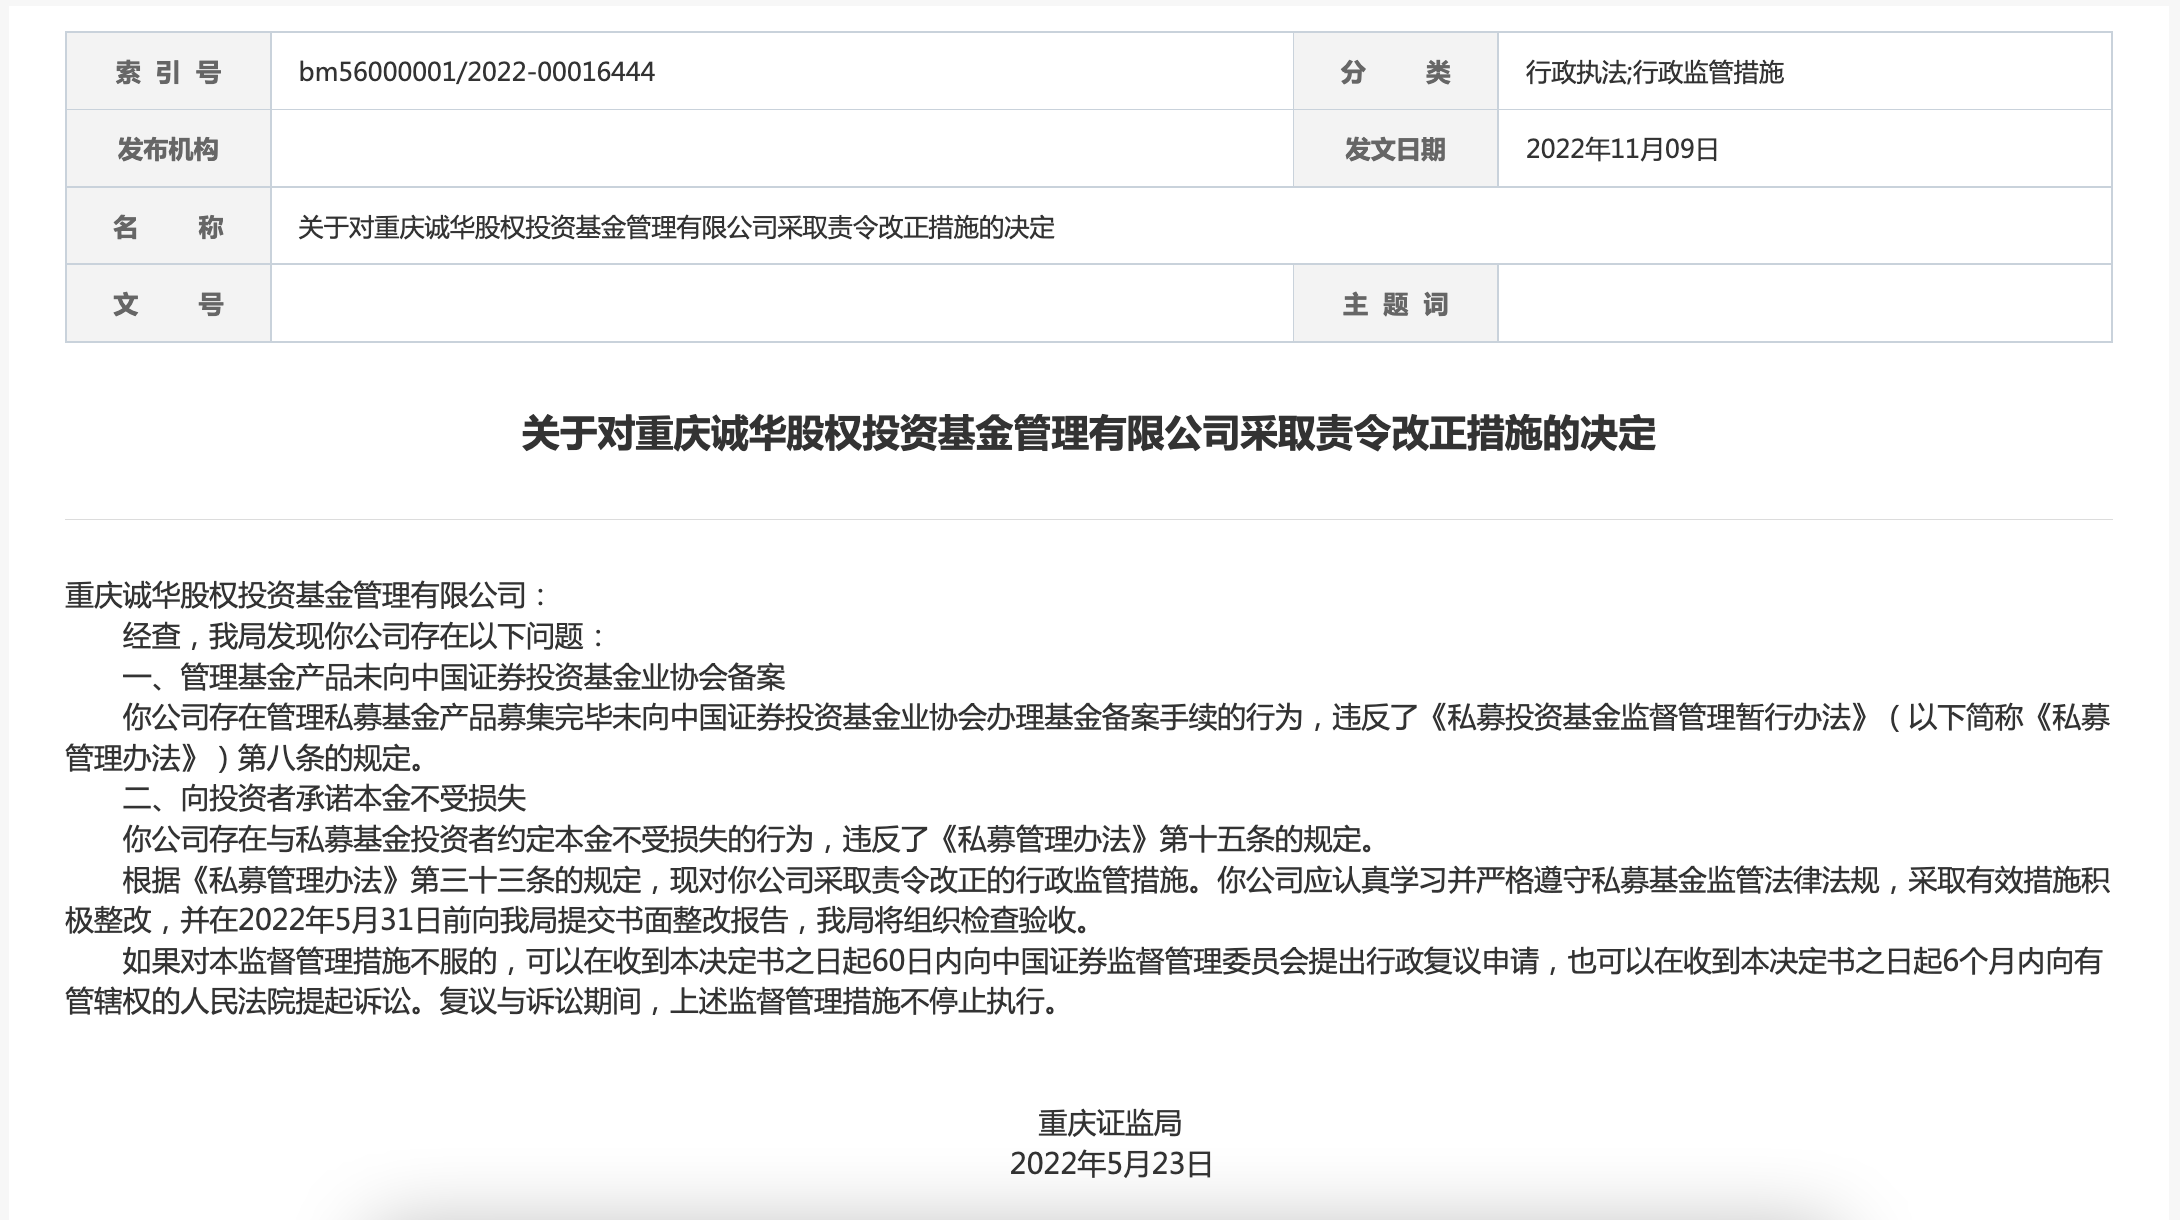Click the 文号 label cell

click(168, 304)
